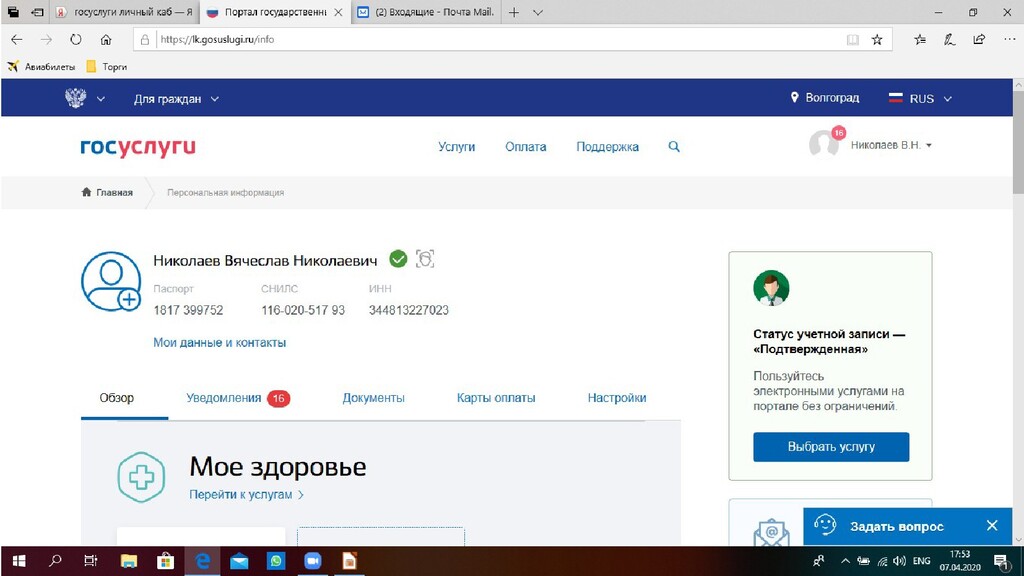
Task: Expand dropdown next to coat of arms
Action: [x=101, y=99]
